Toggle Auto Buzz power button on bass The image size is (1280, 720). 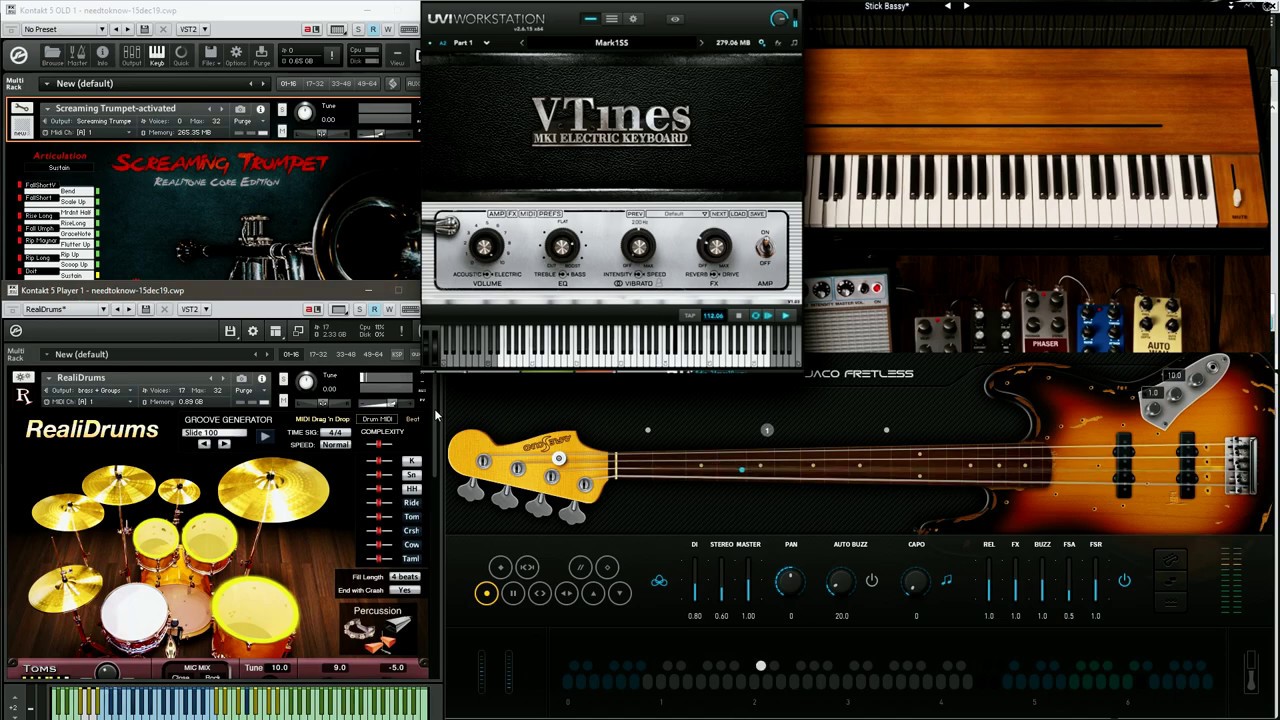pyautogui.click(x=872, y=581)
